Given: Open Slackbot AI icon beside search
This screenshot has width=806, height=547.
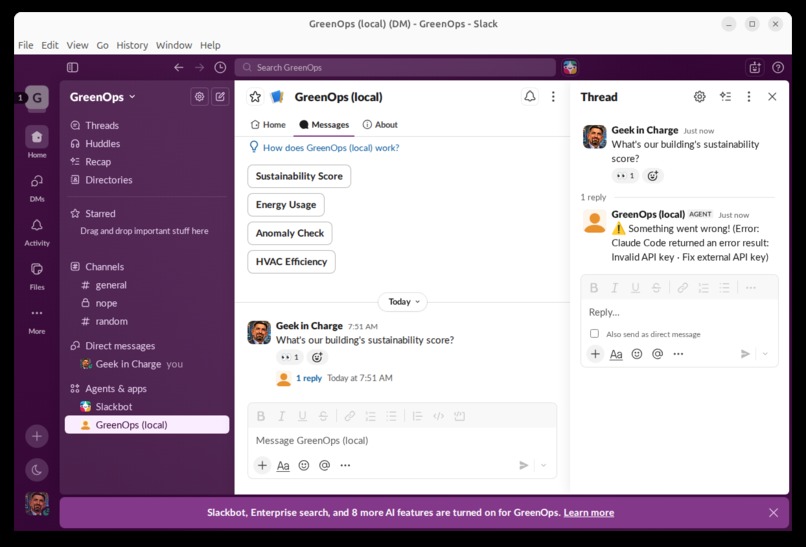Looking at the screenshot, I should [570, 67].
